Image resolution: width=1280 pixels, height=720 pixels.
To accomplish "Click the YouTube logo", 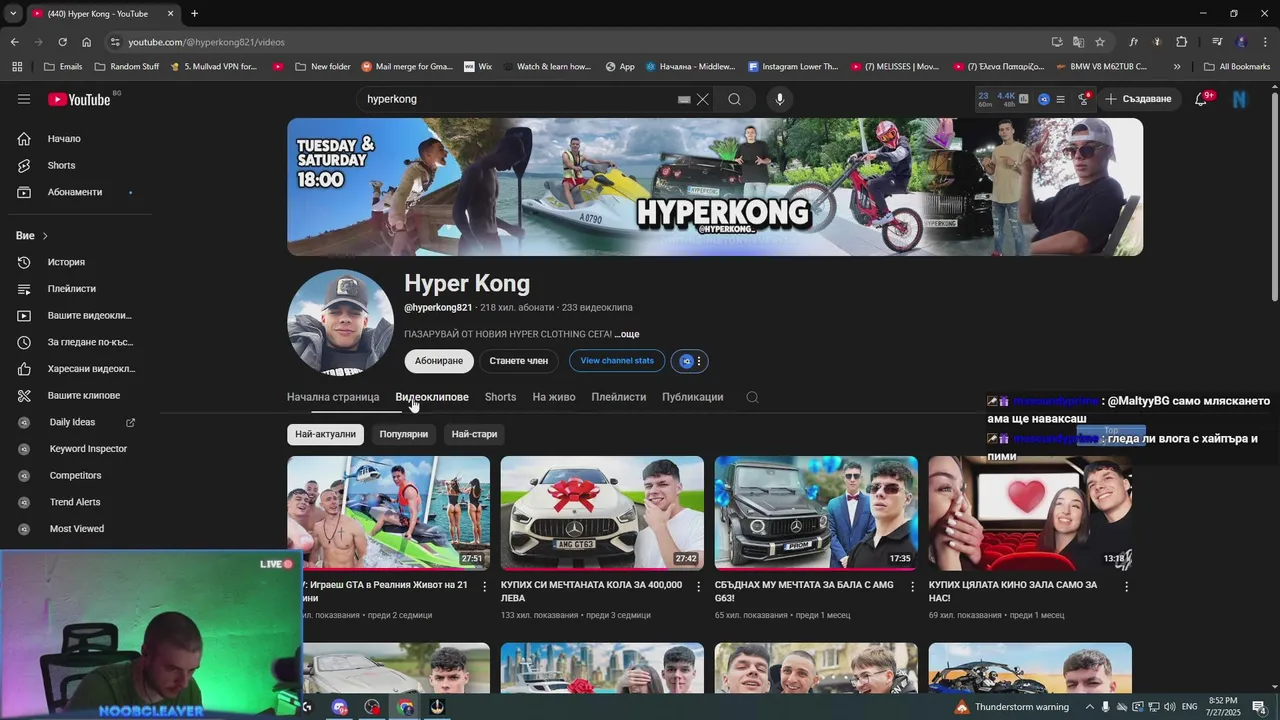I will pos(79,99).
